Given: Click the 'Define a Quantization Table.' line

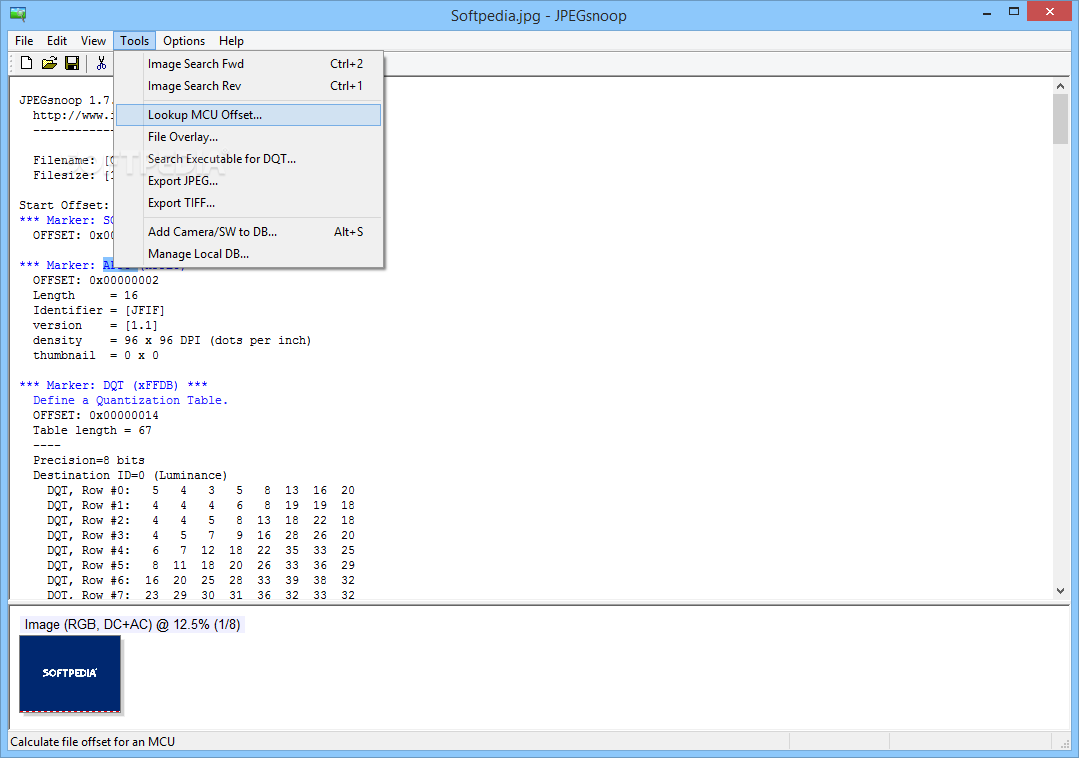Looking at the screenshot, I should point(130,400).
